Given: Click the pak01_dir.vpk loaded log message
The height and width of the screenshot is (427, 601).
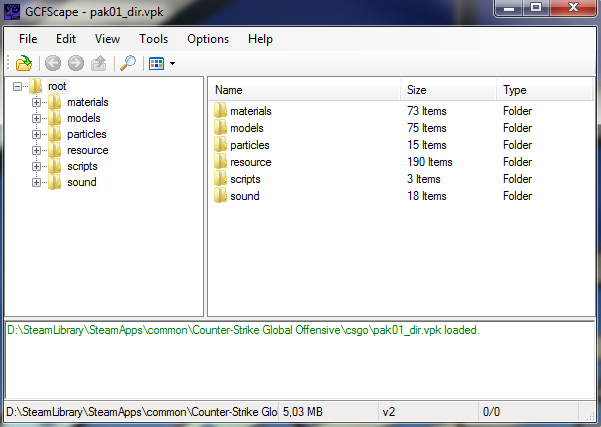Looking at the screenshot, I should pos(243,330).
